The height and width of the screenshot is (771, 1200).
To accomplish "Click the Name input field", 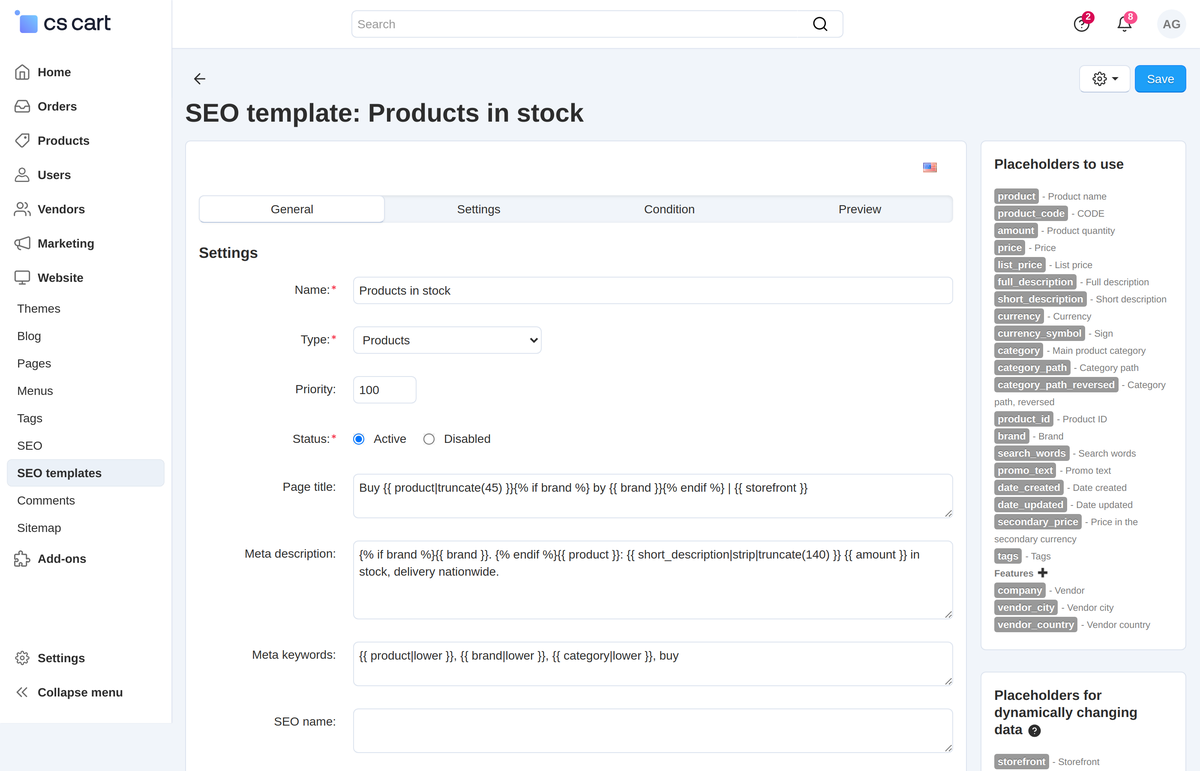I will point(653,290).
